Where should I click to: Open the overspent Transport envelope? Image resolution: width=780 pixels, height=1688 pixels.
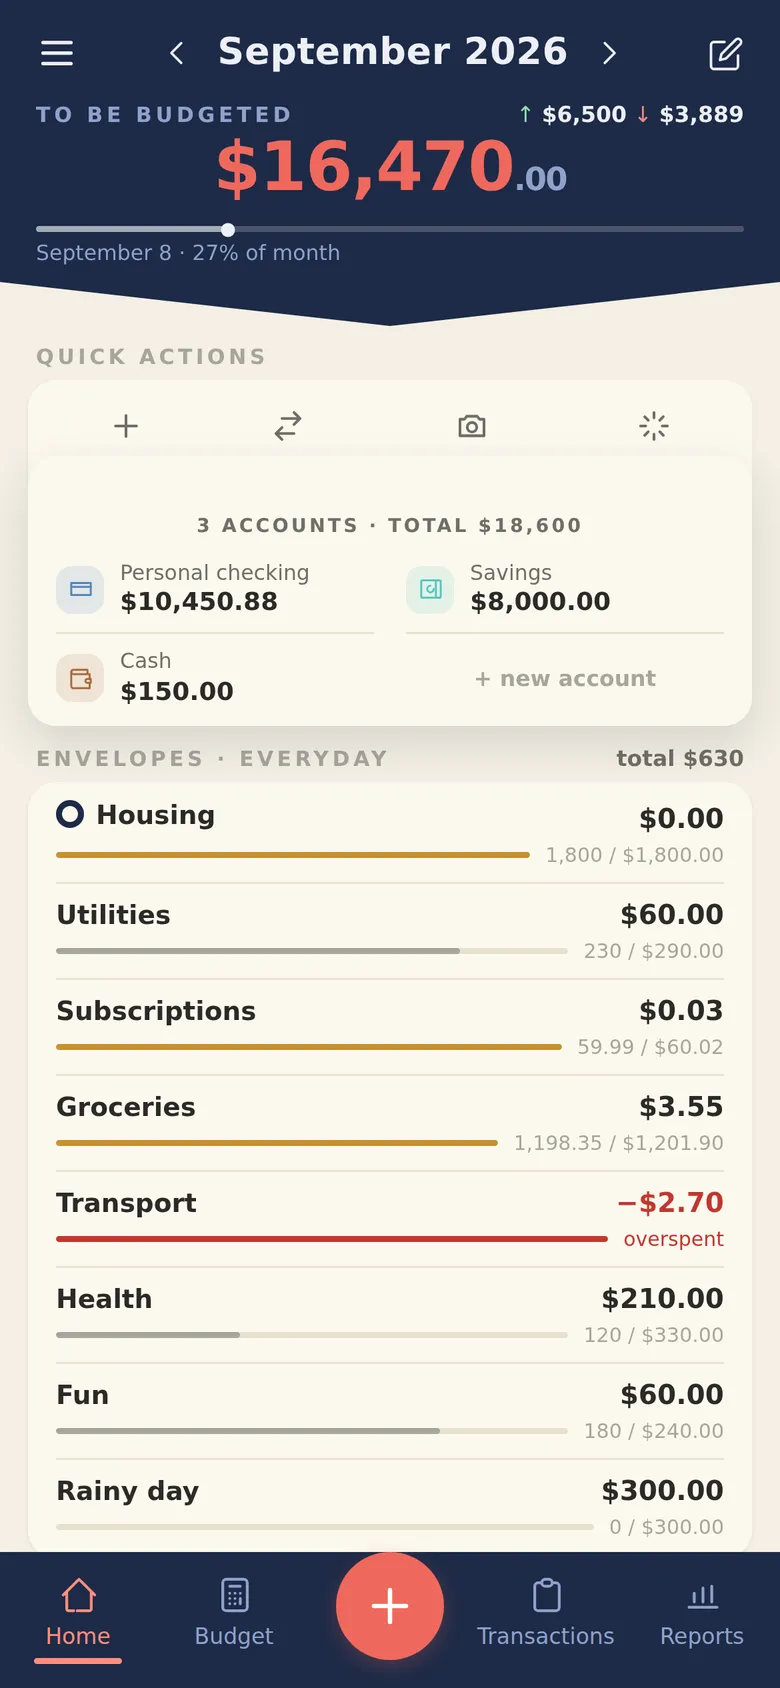(390, 1219)
